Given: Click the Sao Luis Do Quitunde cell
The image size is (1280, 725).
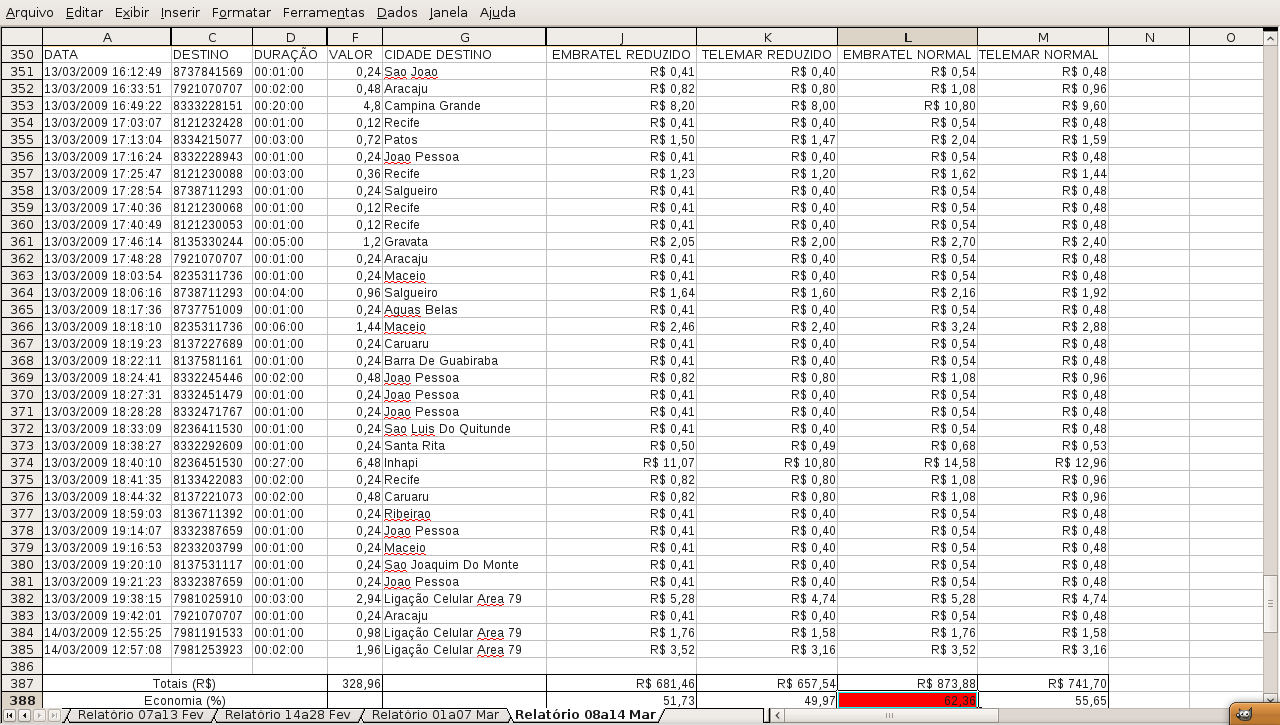Looking at the screenshot, I should coord(464,428).
